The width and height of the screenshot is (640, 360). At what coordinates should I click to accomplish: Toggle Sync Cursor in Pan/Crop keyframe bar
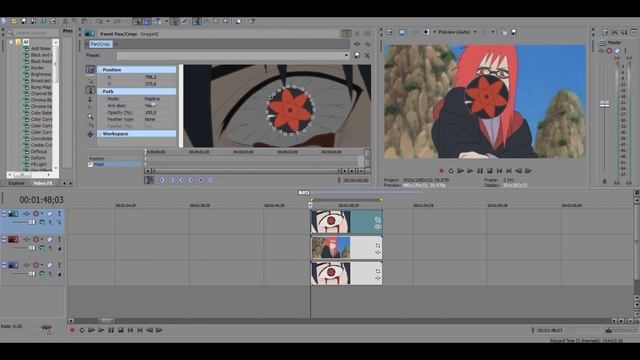coord(149,180)
